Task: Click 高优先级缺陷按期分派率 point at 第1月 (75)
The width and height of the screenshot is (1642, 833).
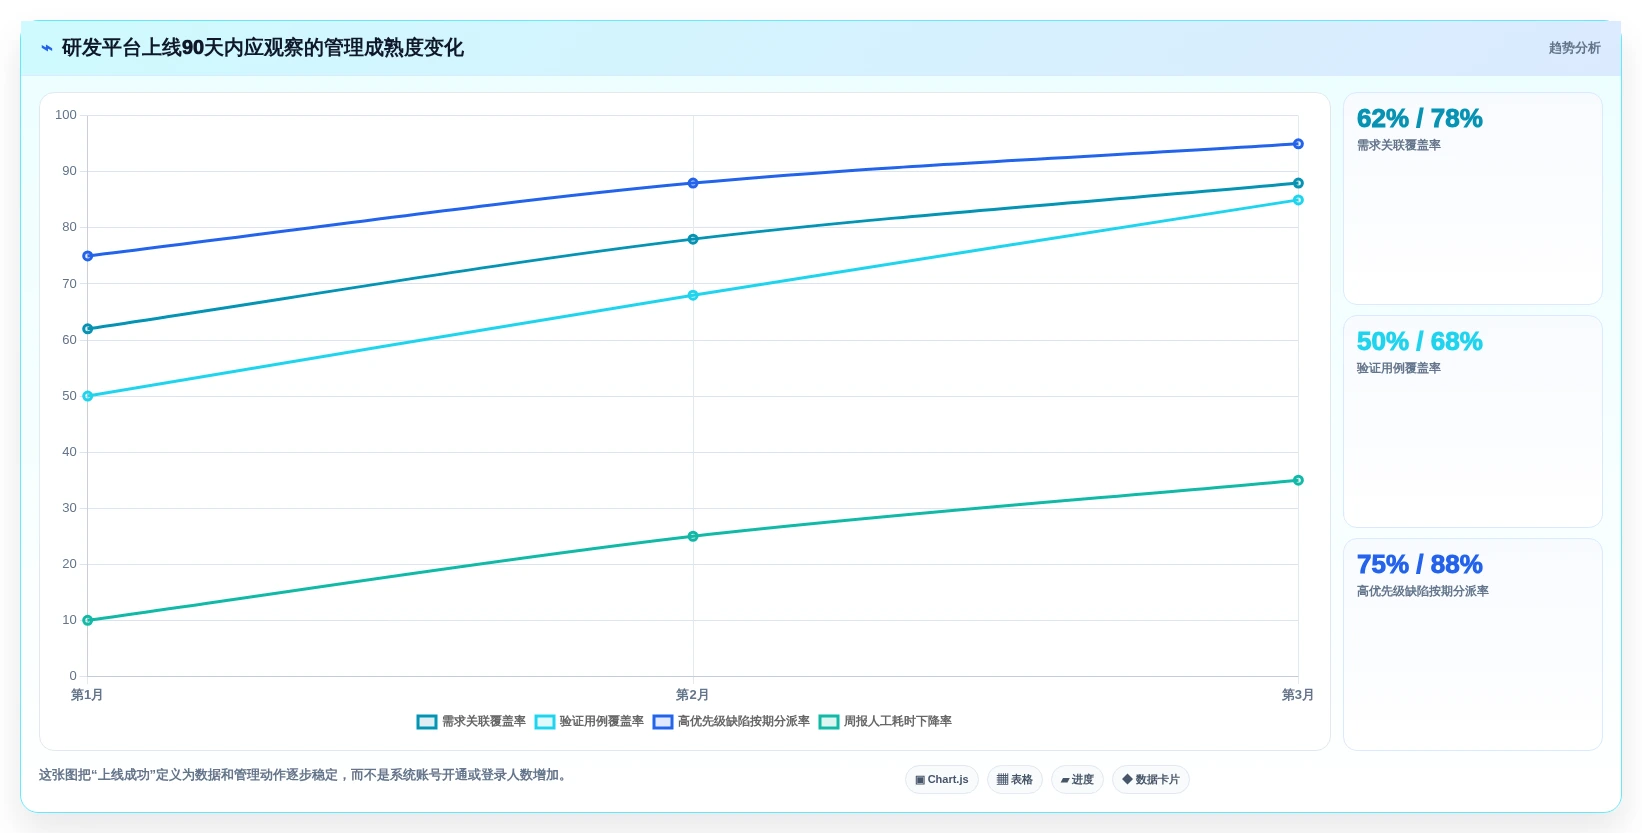Action: (x=88, y=256)
